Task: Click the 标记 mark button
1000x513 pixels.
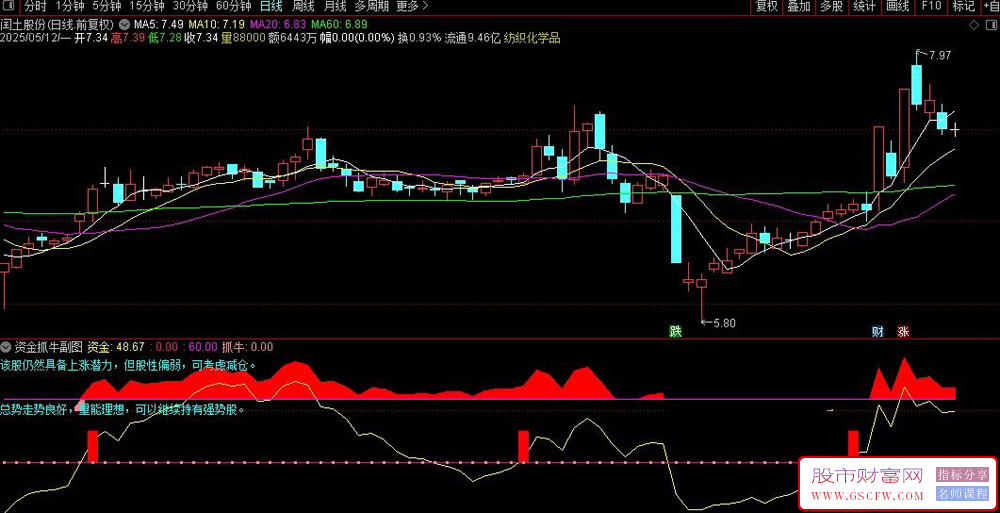Action: 963,6
